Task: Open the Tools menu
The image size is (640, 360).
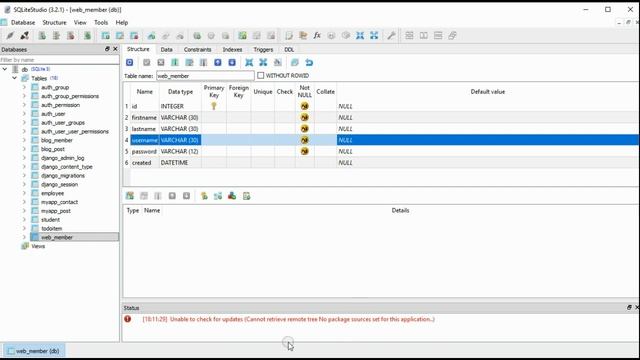Action: click(101, 22)
